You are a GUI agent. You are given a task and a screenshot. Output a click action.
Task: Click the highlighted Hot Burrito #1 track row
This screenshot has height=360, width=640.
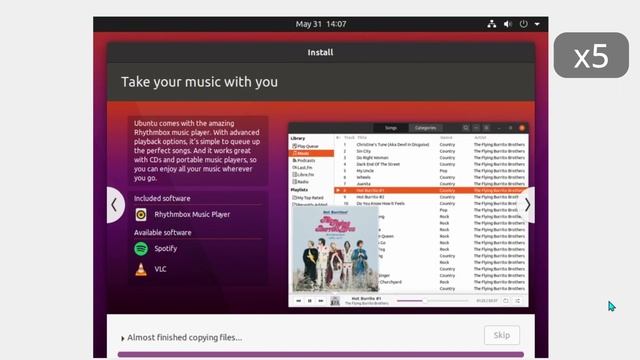click(x=431, y=190)
